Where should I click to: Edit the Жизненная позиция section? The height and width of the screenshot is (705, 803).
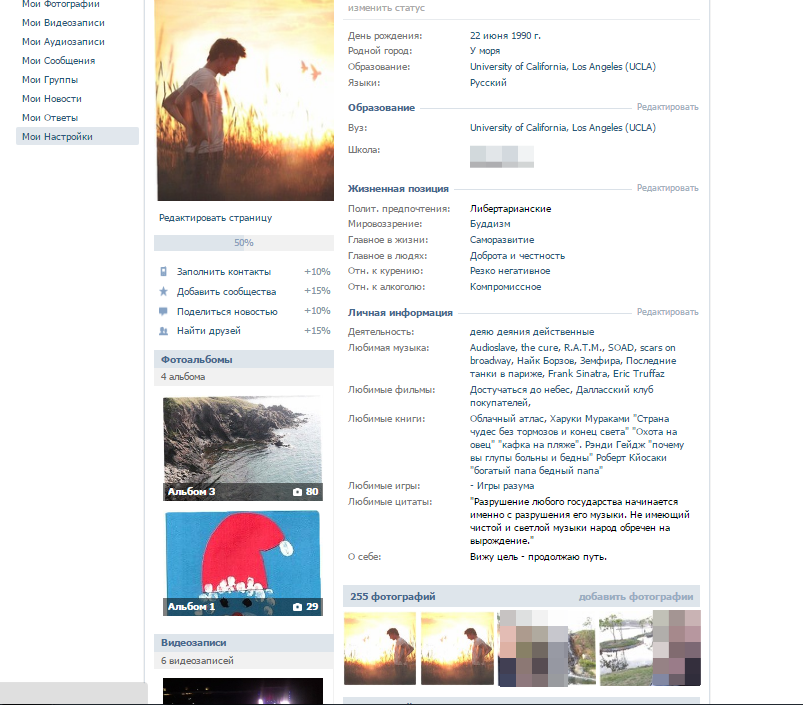tap(667, 188)
